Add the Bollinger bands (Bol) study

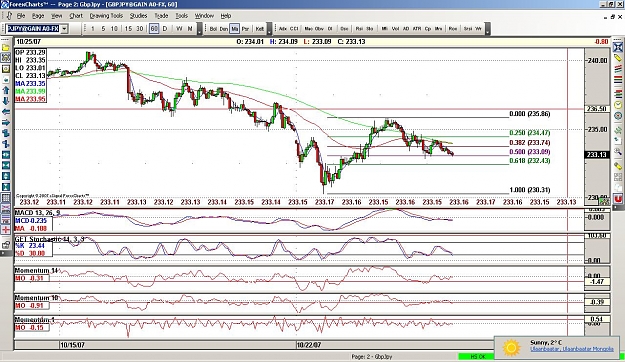213,29
